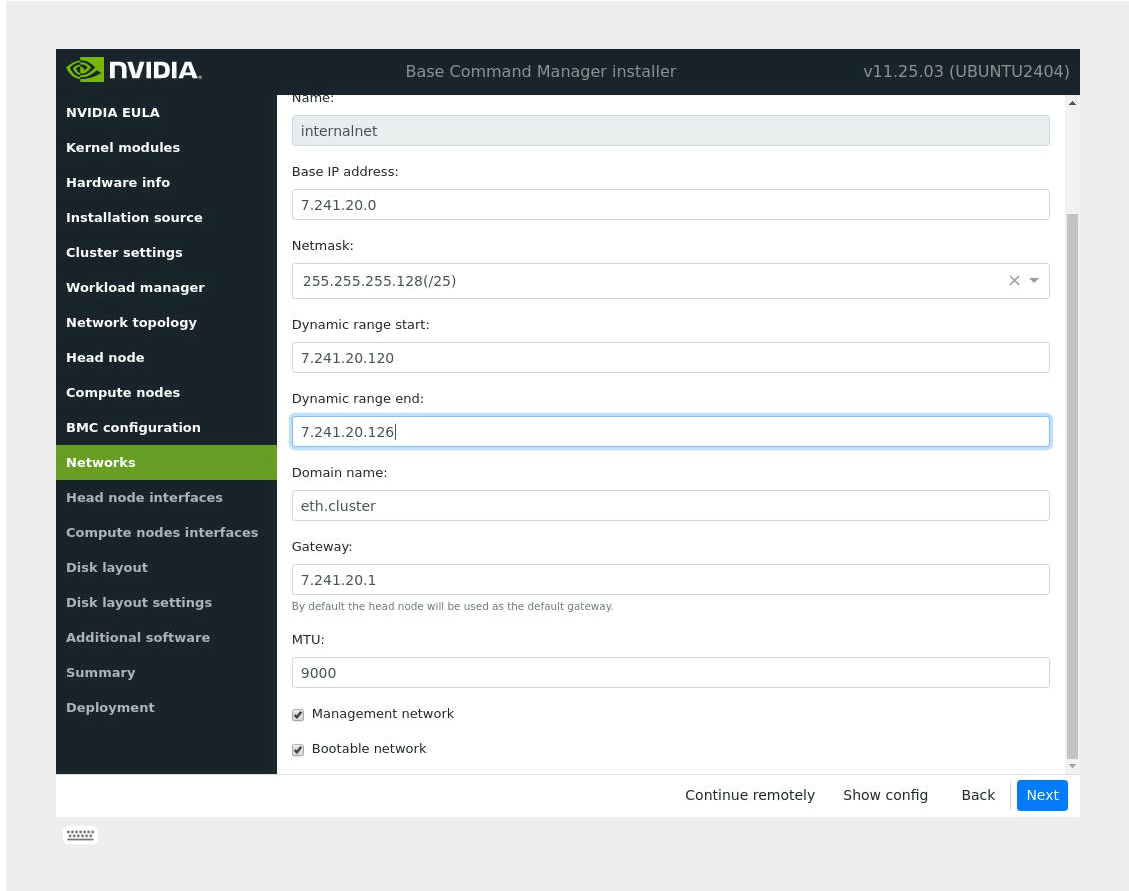This screenshot has width=1129, height=891.
Task: Jump to Network topology step
Action: (131, 322)
